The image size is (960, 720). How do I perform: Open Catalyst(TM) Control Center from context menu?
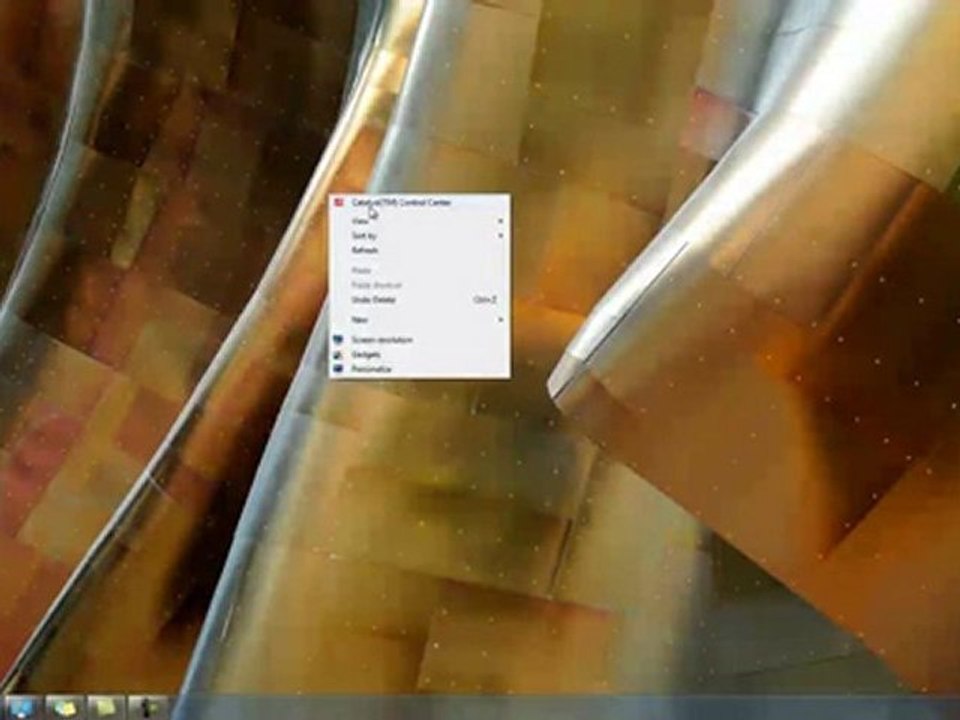(x=419, y=203)
